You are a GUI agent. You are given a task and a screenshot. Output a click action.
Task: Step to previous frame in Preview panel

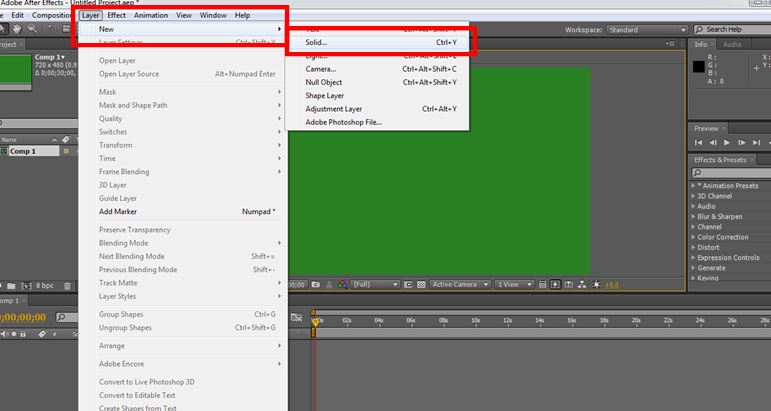coord(712,143)
